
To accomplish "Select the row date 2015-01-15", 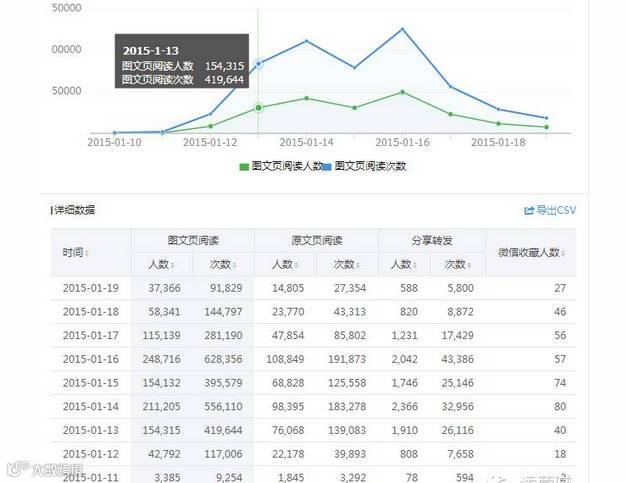I will pos(91,383).
